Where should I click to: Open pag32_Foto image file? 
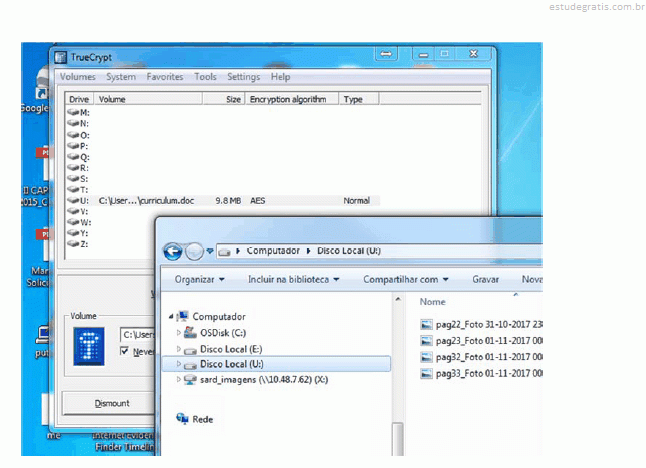point(481,357)
